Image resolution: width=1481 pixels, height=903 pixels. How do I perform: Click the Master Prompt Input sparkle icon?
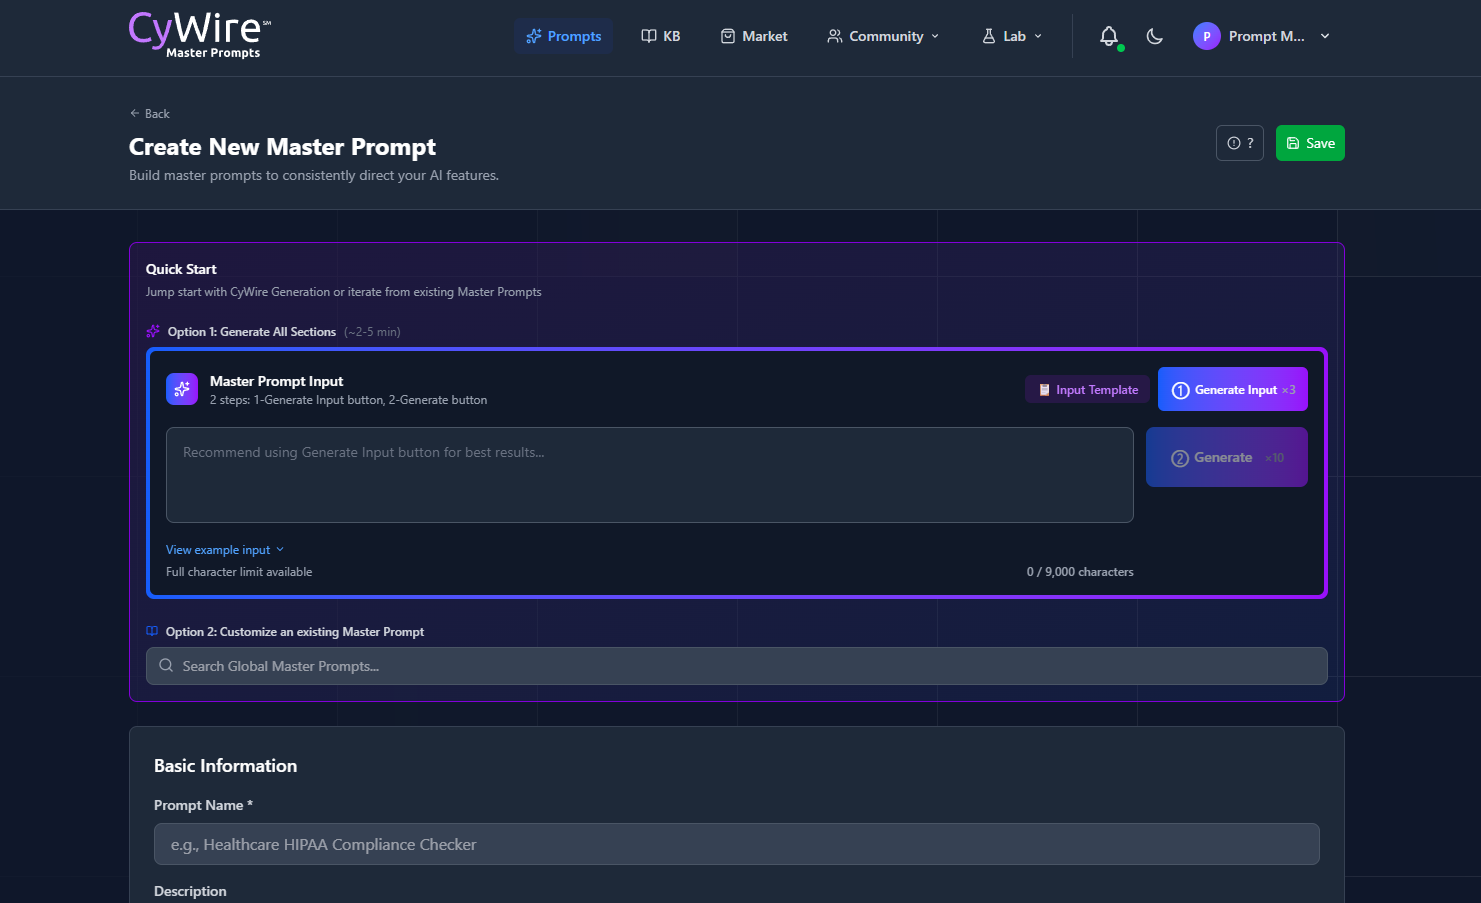coord(182,389)
